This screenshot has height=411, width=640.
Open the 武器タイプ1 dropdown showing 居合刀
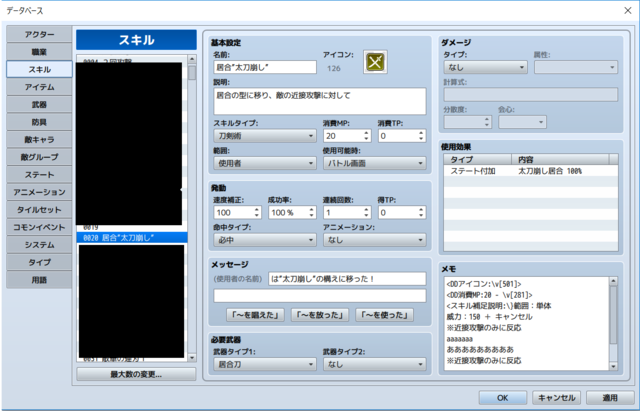265,364
